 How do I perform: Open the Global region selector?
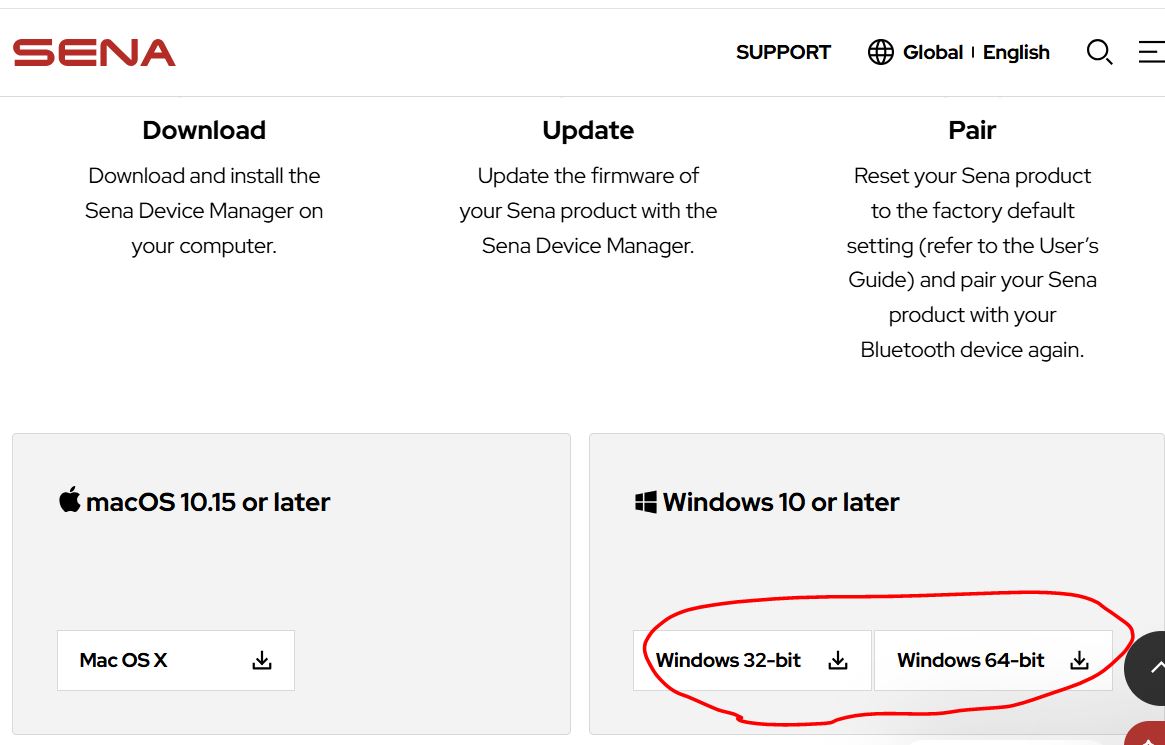932,53
